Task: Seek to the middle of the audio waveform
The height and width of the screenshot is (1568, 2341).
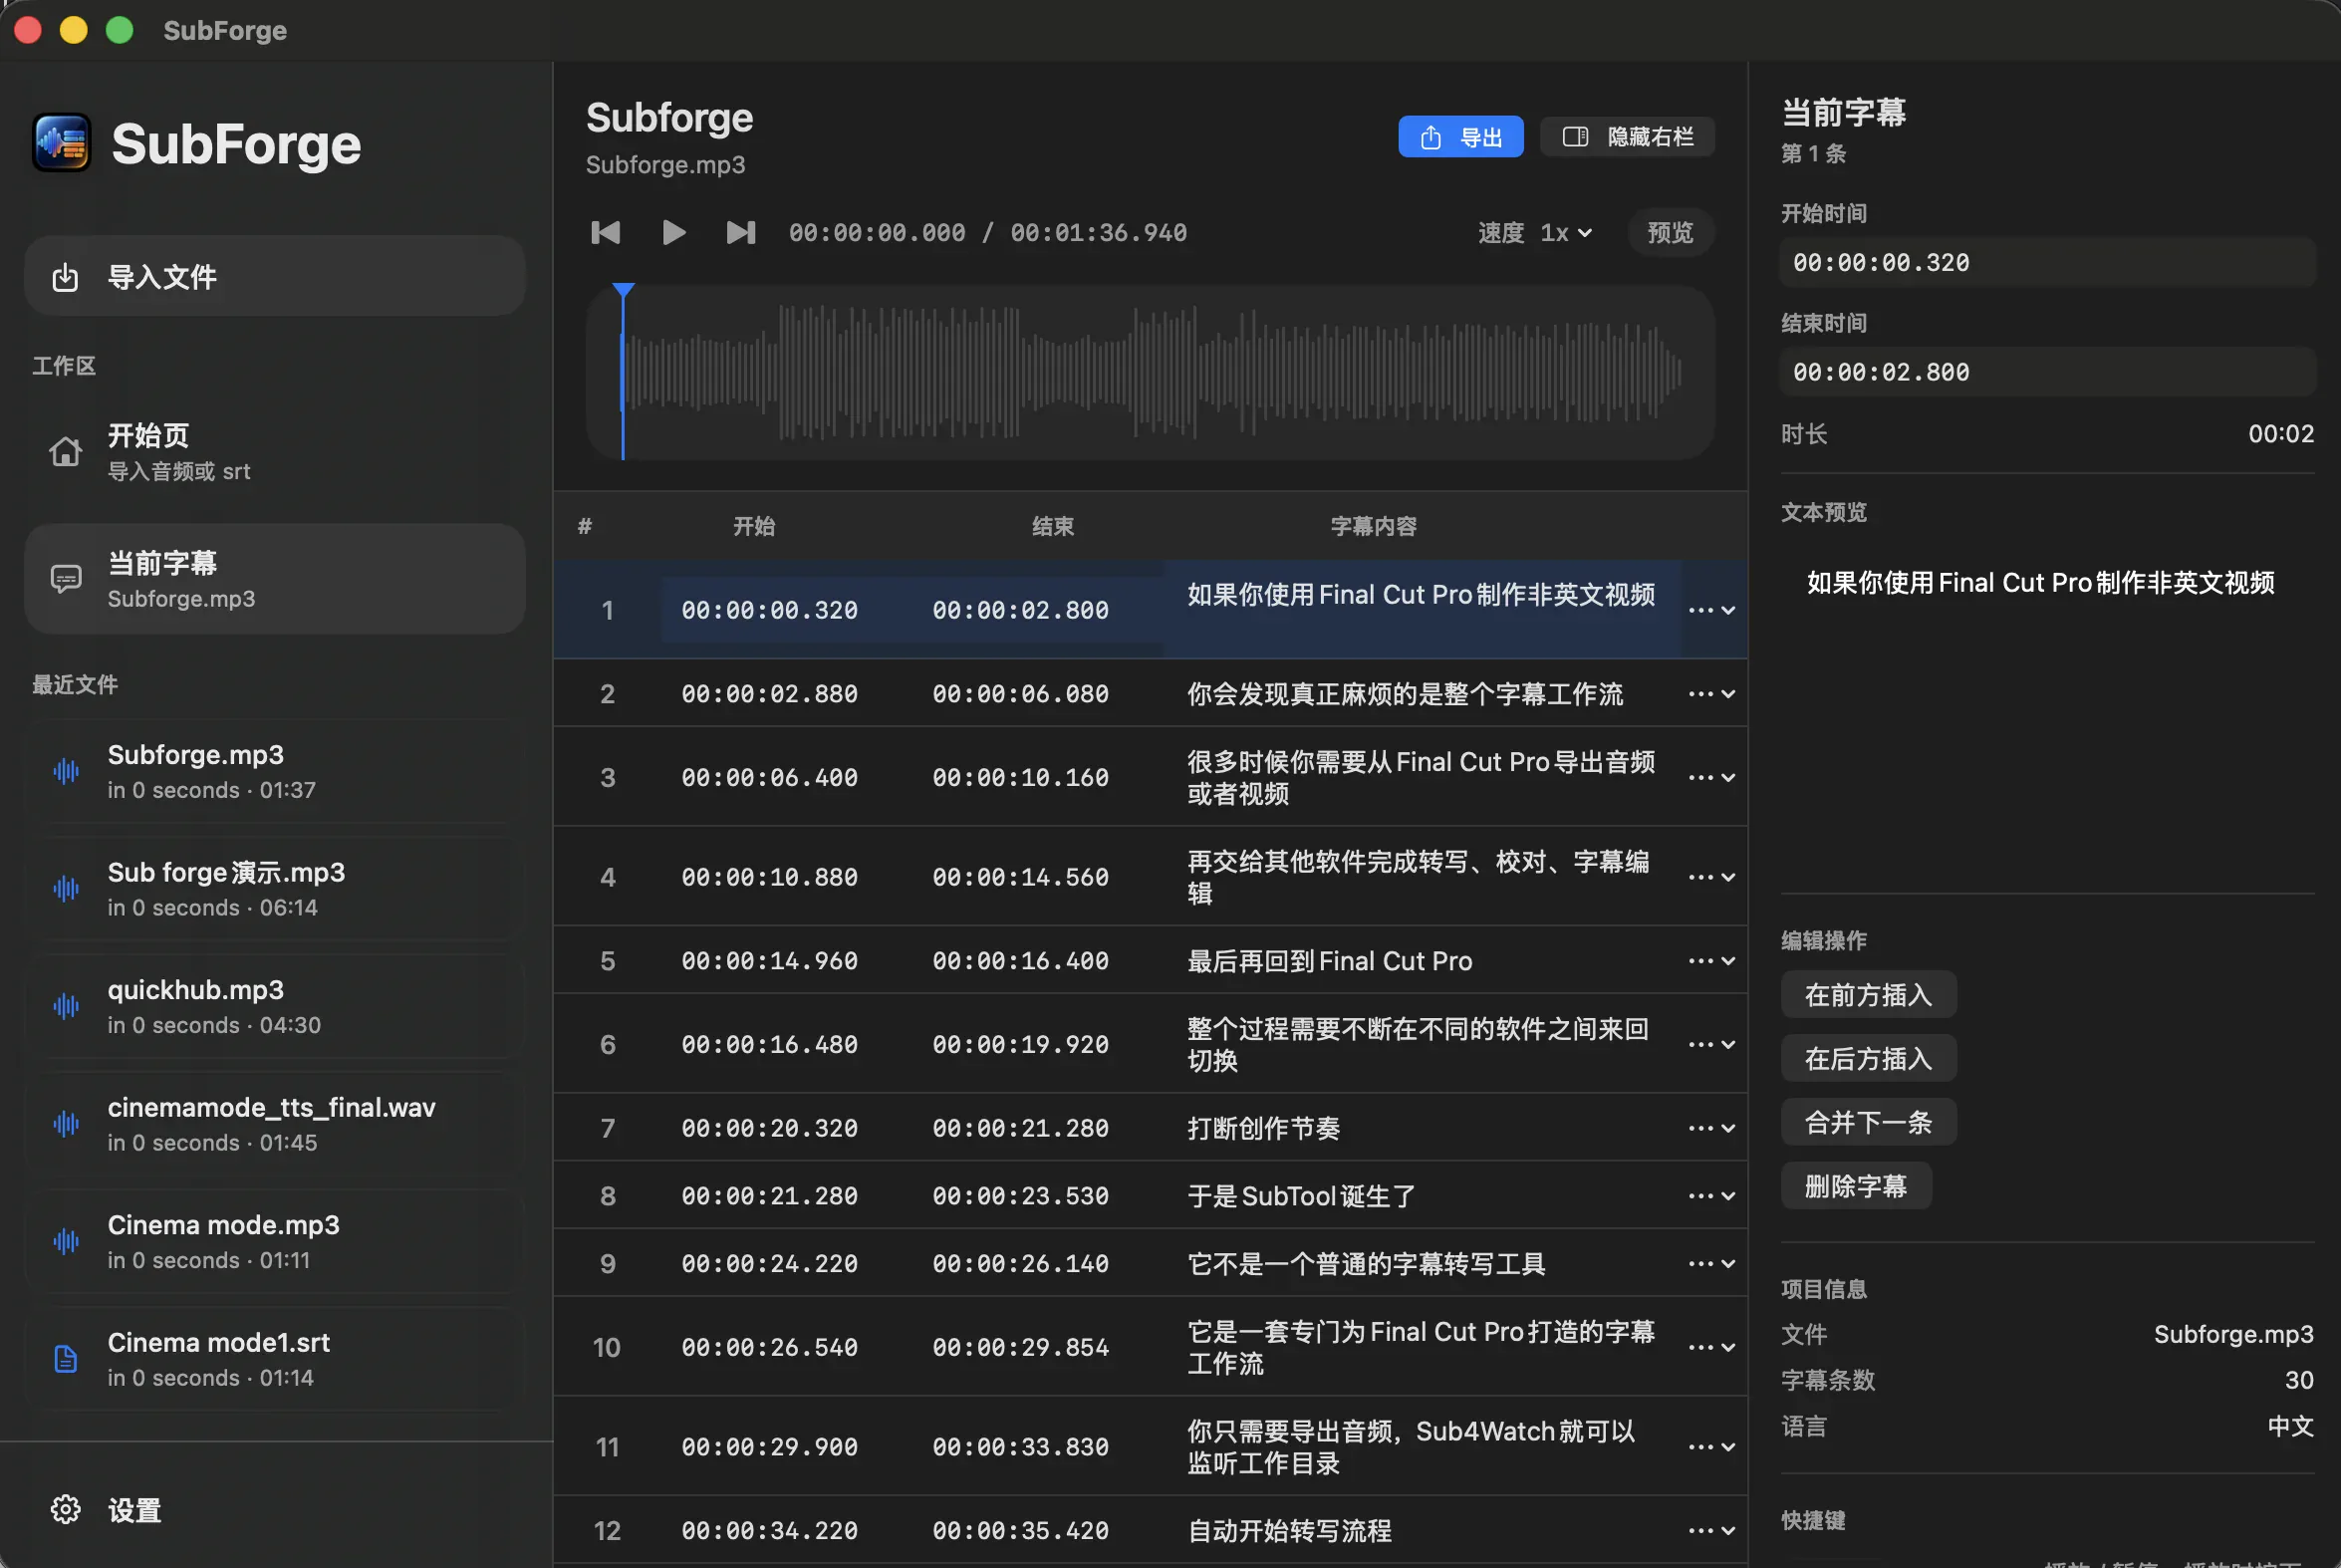Action: click(1150, 373)
